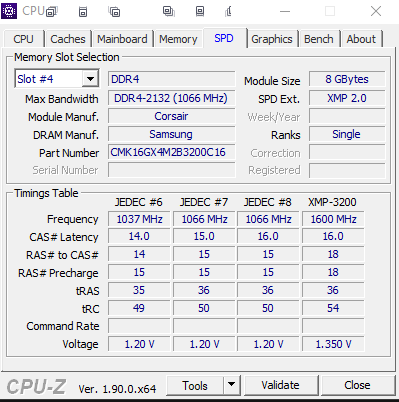Click the JEDEC #6 1.20 V voltage cell
Viewport: 399px width, 402px height.
[x=139, y=344]
